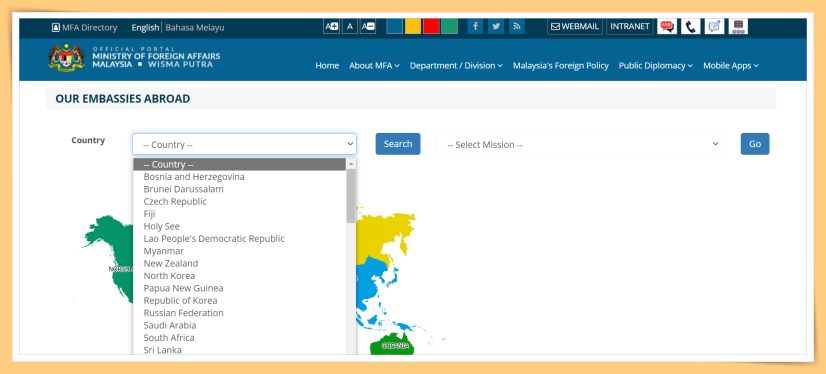Open the Department / Division dropdown menu

pyautogui.click(x=456, y=66)
